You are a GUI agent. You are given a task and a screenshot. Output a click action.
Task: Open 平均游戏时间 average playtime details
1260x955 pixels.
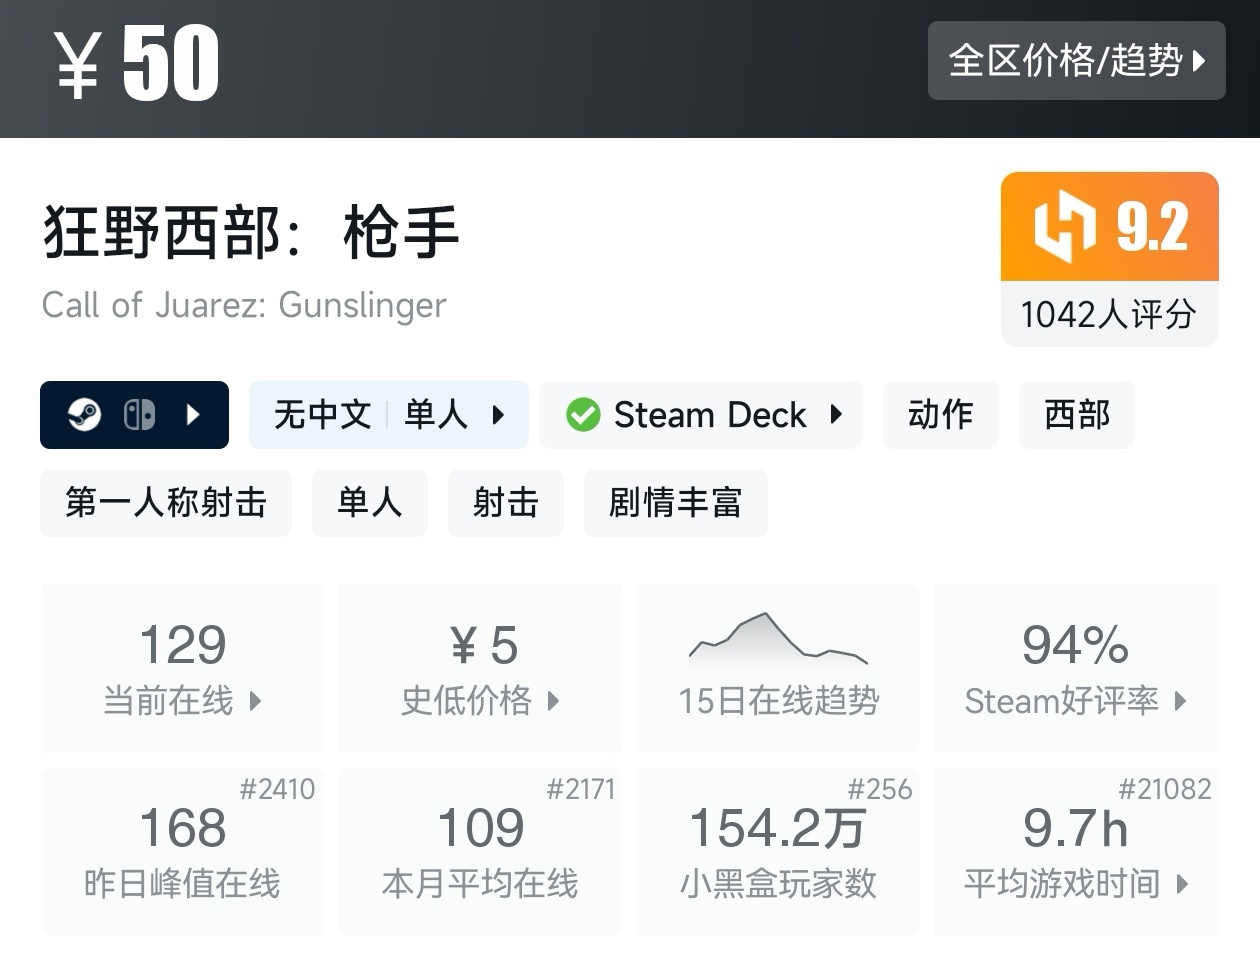pos(1076,851)
